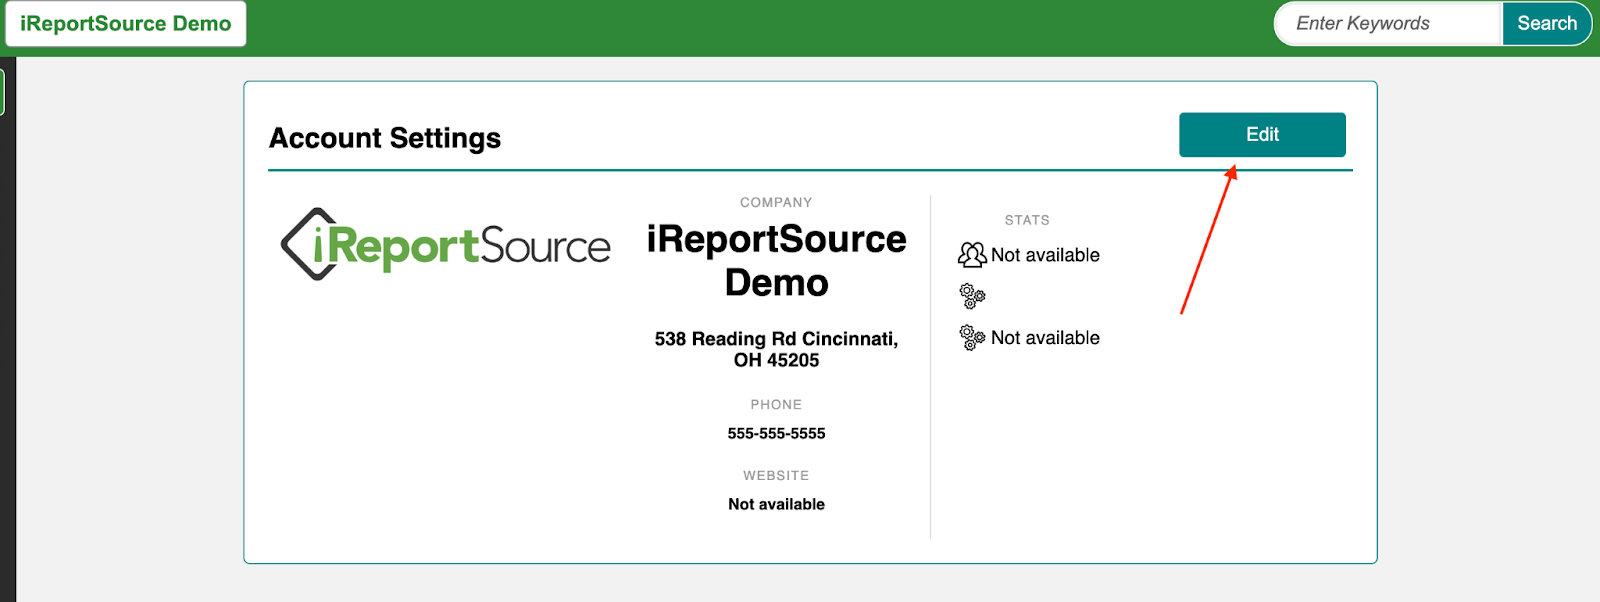1600x602 pixels.
Task: Focus the Enter Keywords search field
Action: click(1389, 24)
